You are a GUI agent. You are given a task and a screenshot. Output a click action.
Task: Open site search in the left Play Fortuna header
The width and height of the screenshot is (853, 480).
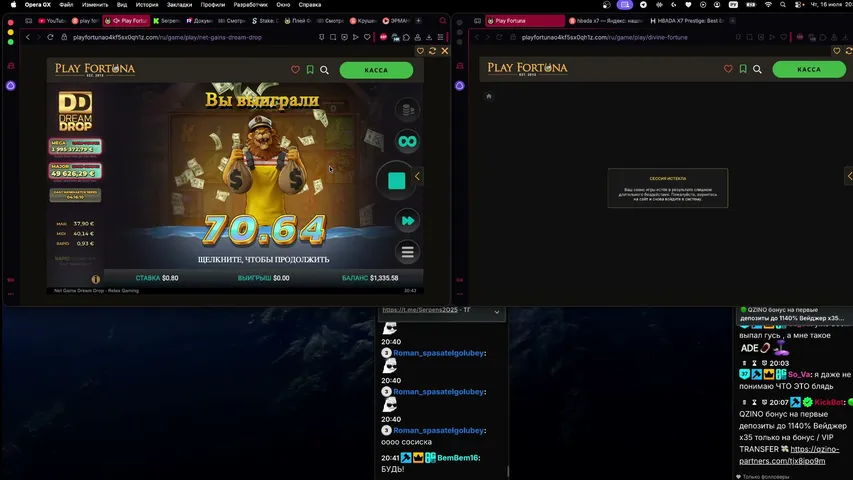[x=324, y=70]
